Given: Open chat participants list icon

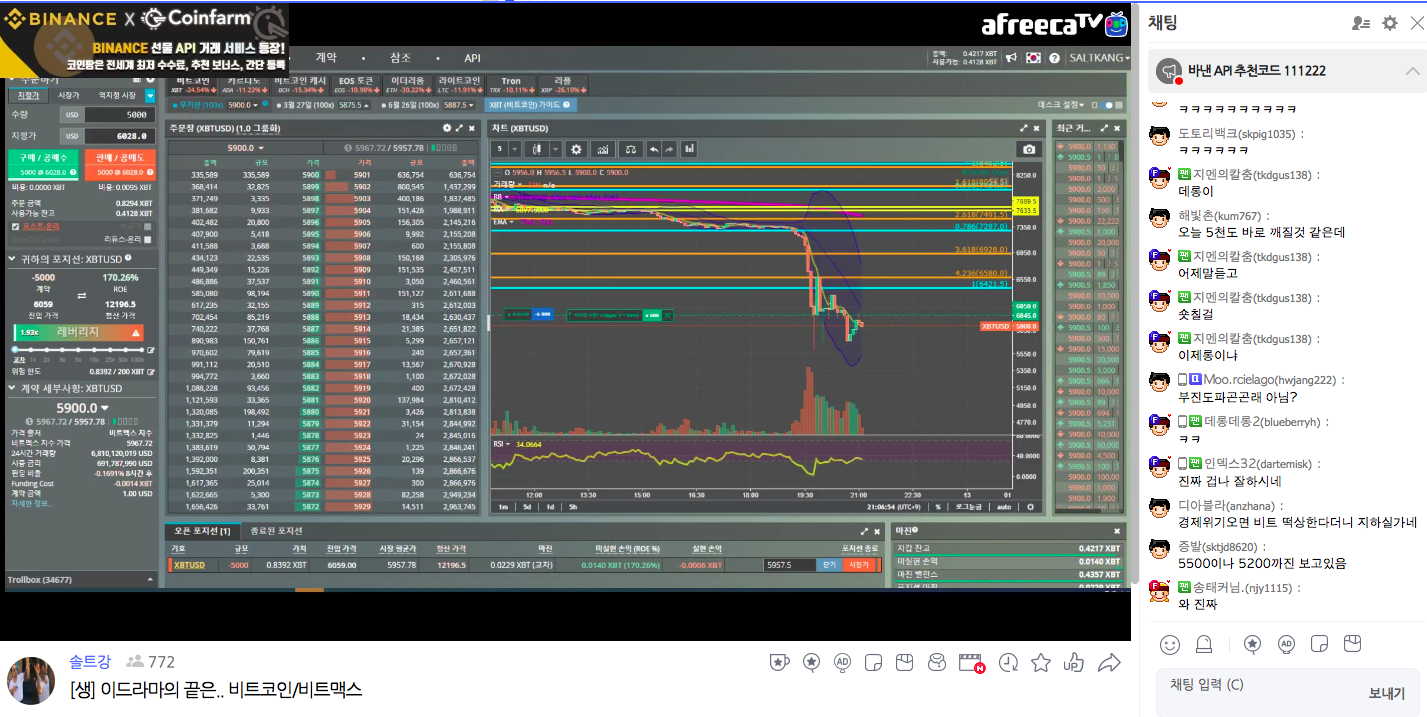Looking at the screenshot, I should [x=1360, y=23].
